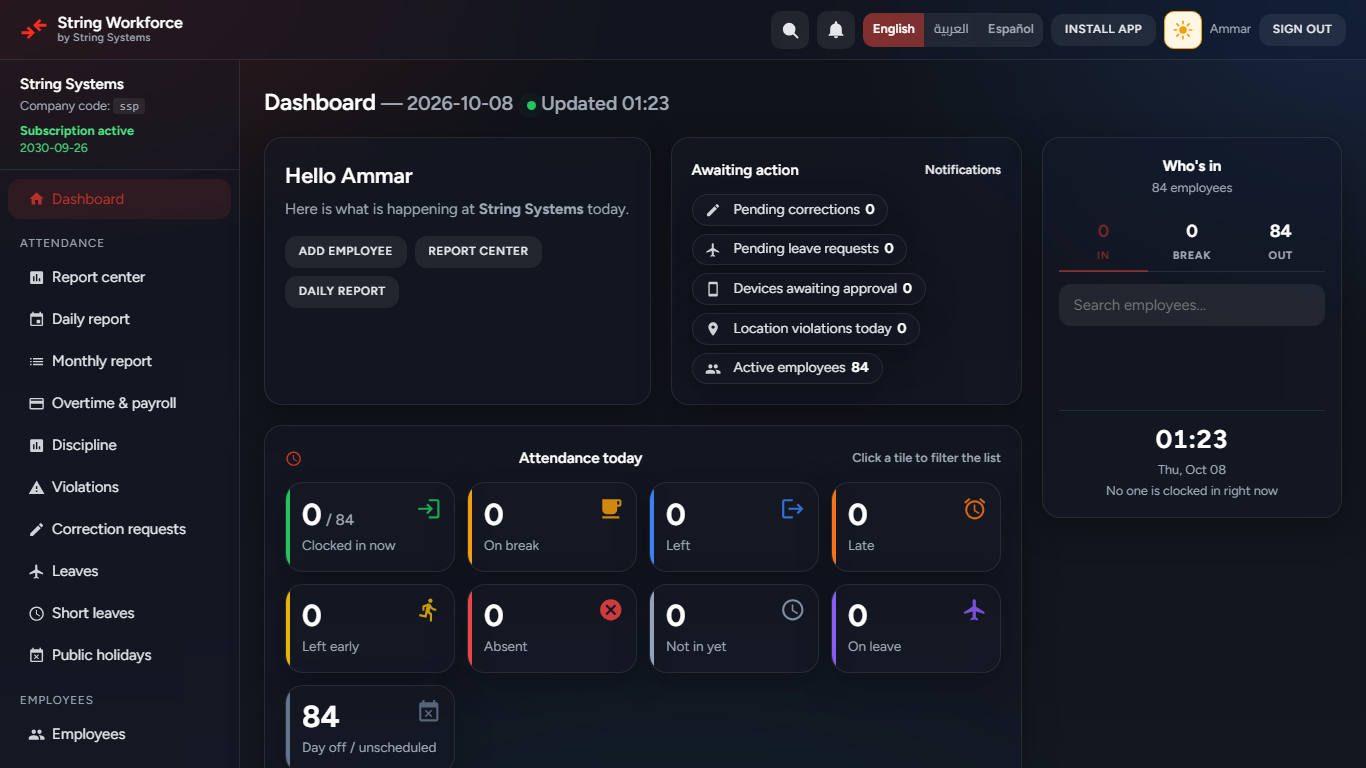Click the clock icon on Not in yet tile

[792, 610]
